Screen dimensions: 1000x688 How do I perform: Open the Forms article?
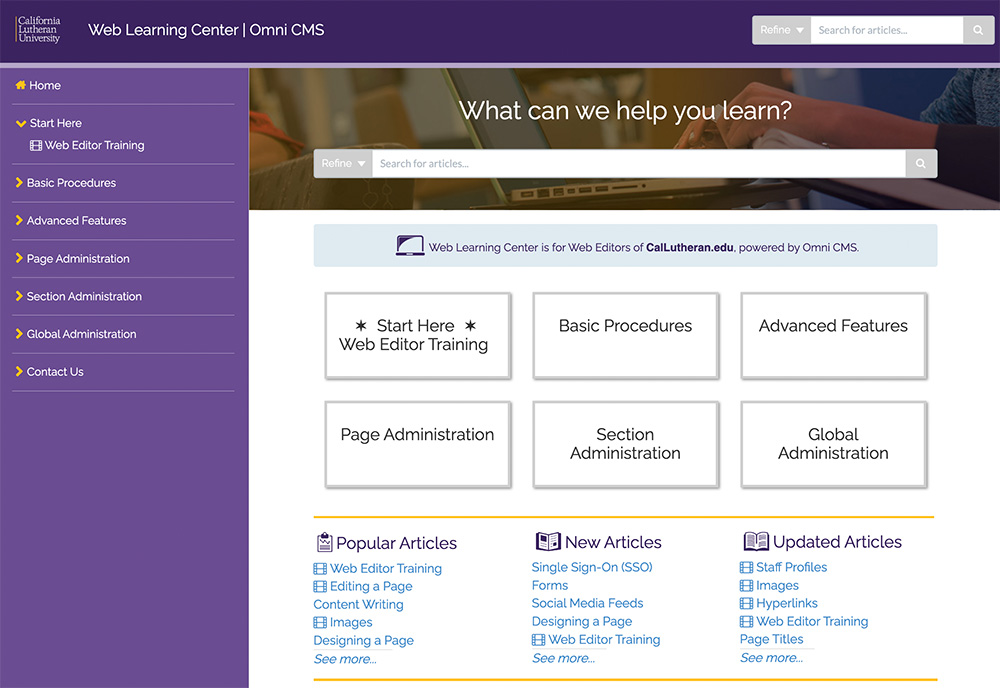(x=550, y=585)
